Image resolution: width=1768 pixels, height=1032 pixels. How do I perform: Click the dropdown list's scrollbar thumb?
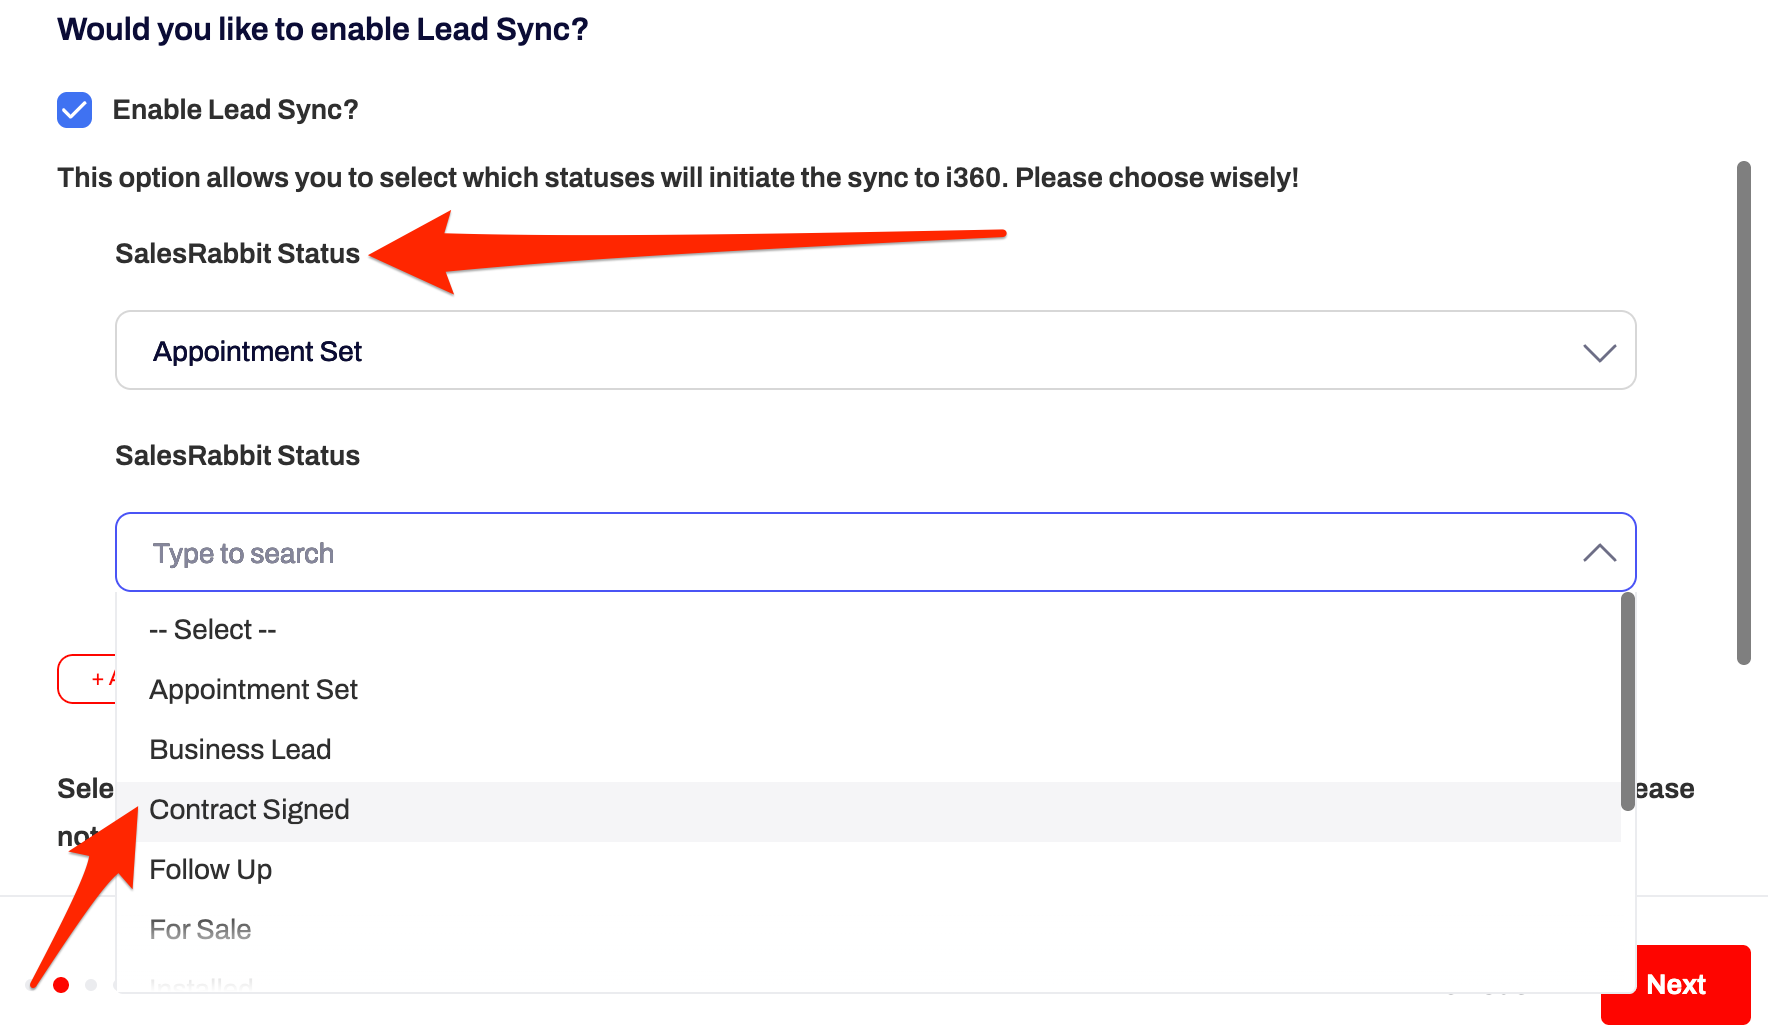1627,700
